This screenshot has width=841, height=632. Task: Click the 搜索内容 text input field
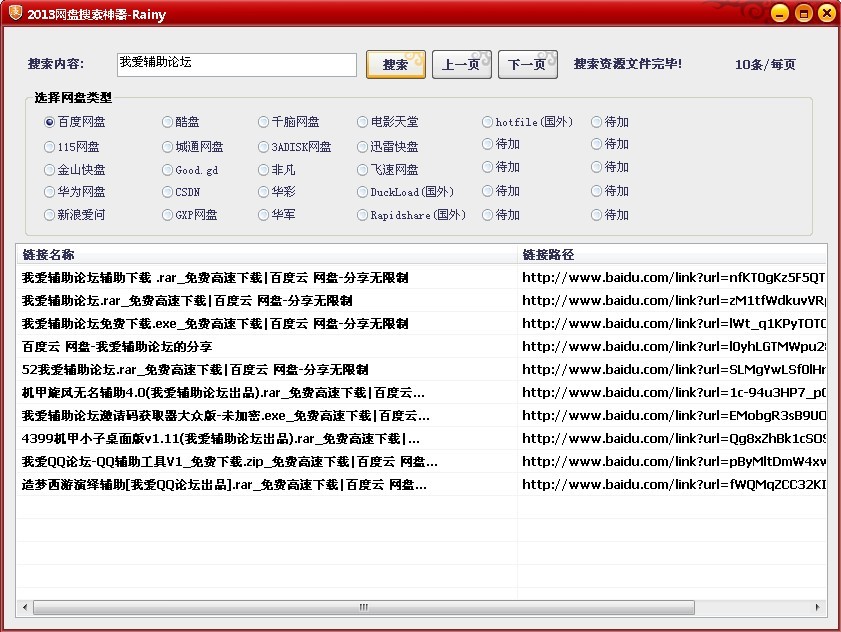point(236,64)
